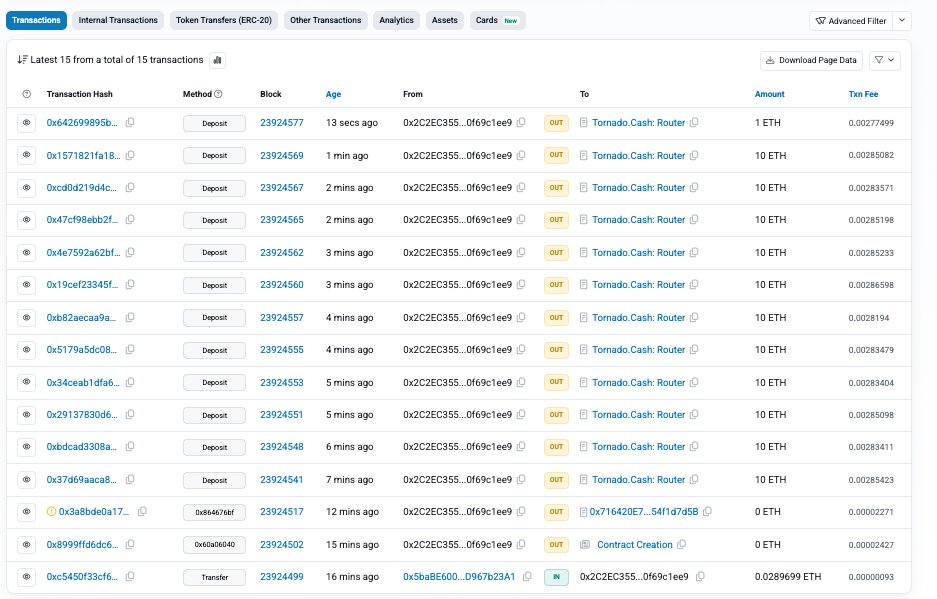The width and height of the screenshot is (937, 599).
Task: Click Download Page Data button
Action: click(x=811, y=60)
